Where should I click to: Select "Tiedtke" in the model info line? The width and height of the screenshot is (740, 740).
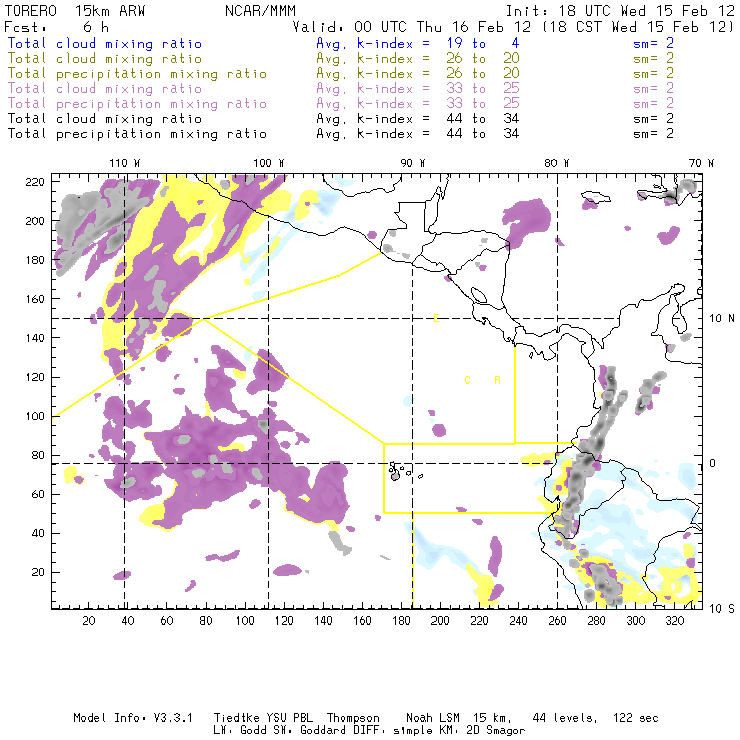pos(237,718)
